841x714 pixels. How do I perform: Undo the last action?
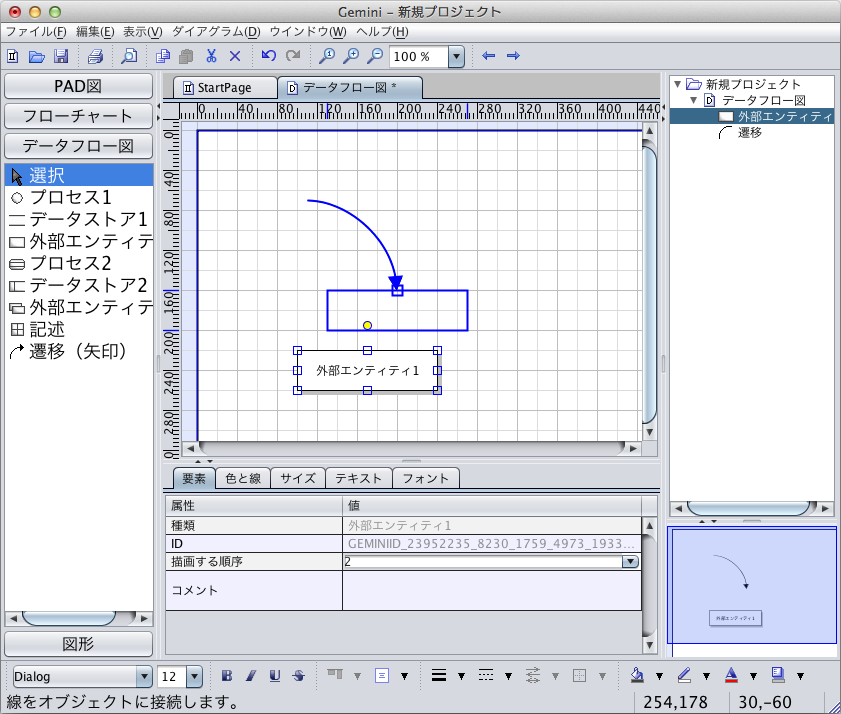coord(269,55)
